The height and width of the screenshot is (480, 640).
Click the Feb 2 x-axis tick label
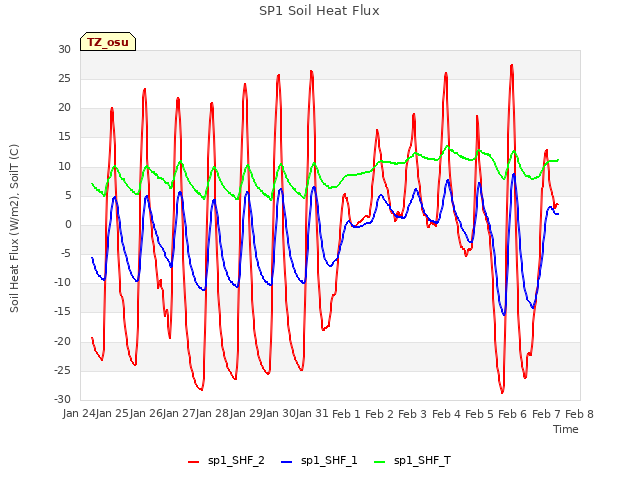pos(379,414)
